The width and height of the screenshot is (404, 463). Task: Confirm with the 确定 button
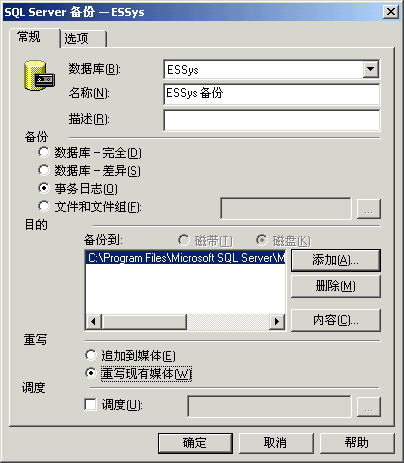(195, 443)
